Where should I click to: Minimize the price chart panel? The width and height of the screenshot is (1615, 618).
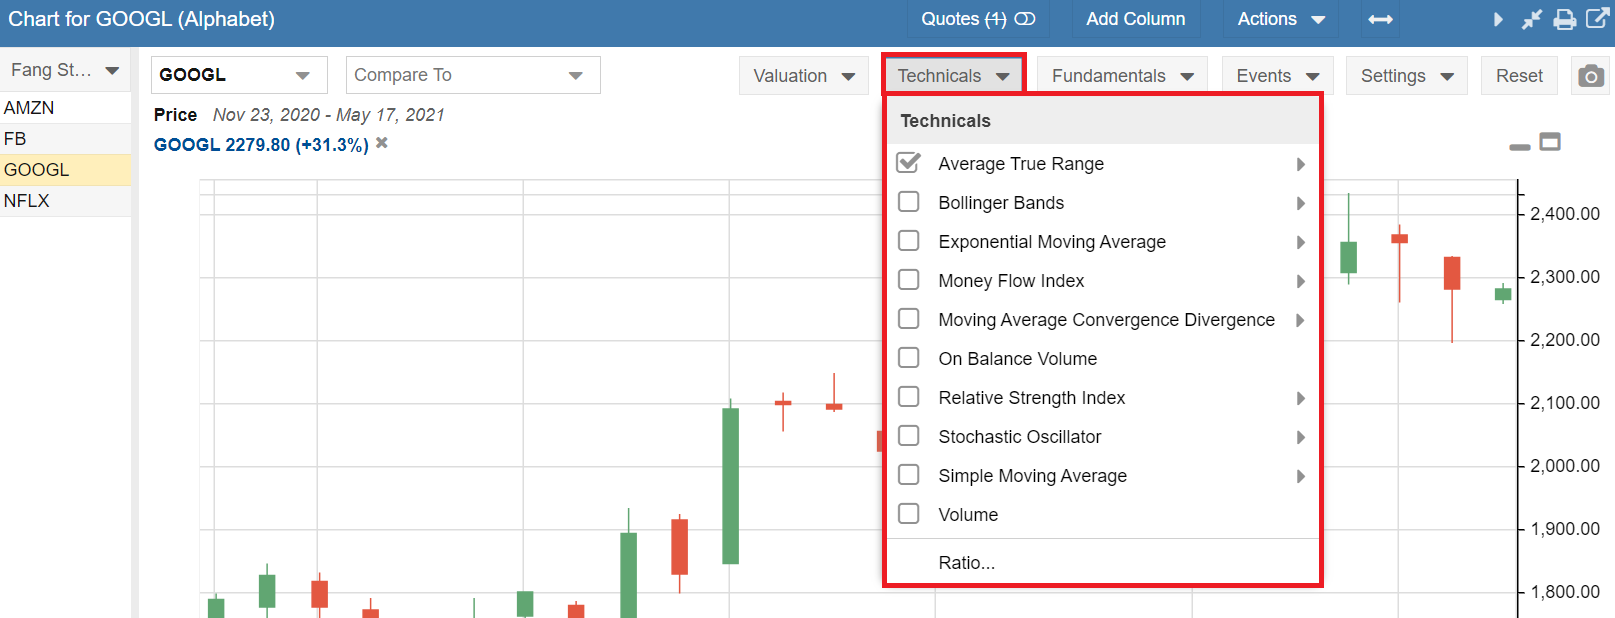coord(1520,146)
